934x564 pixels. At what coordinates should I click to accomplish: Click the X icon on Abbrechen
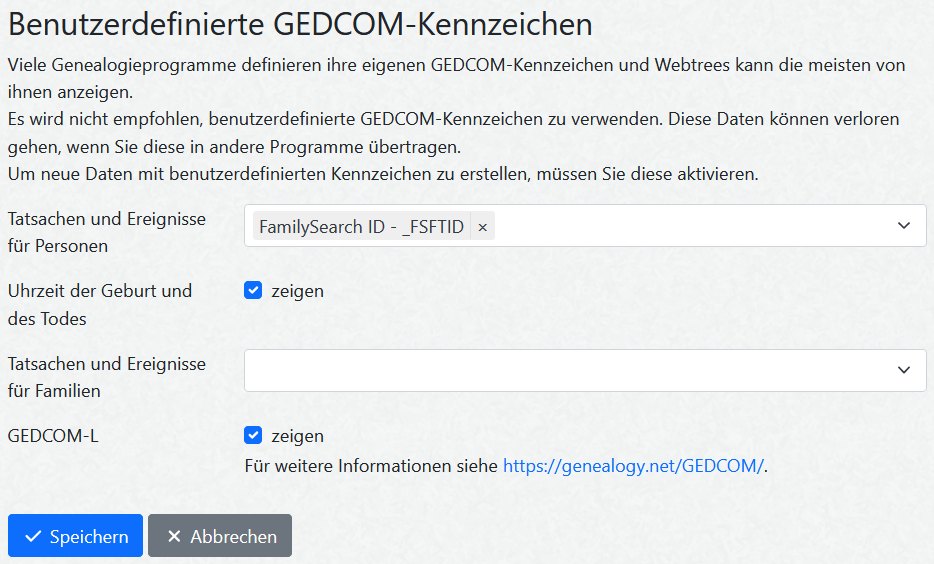(174, 537)
